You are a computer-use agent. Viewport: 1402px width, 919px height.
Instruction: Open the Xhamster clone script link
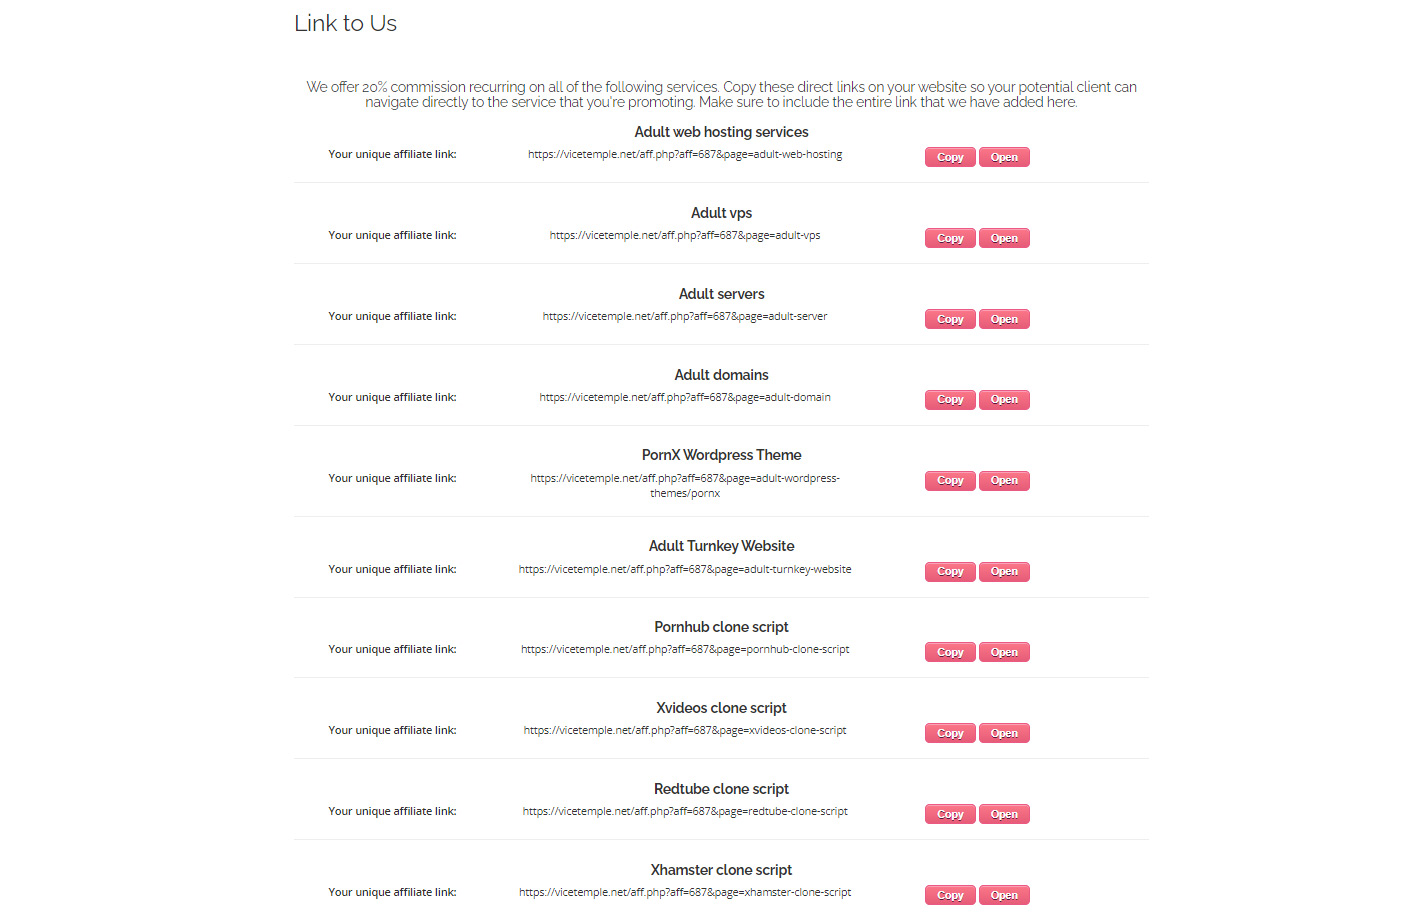[1004, 896]
